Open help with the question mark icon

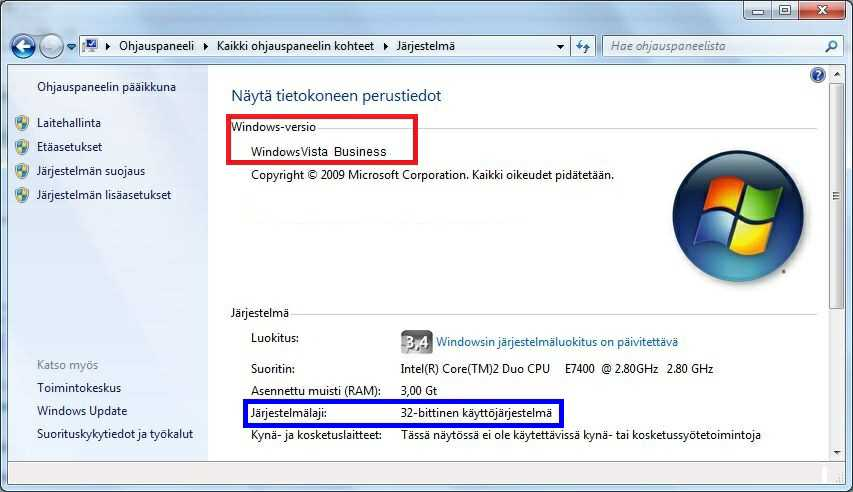coord(818,75)
